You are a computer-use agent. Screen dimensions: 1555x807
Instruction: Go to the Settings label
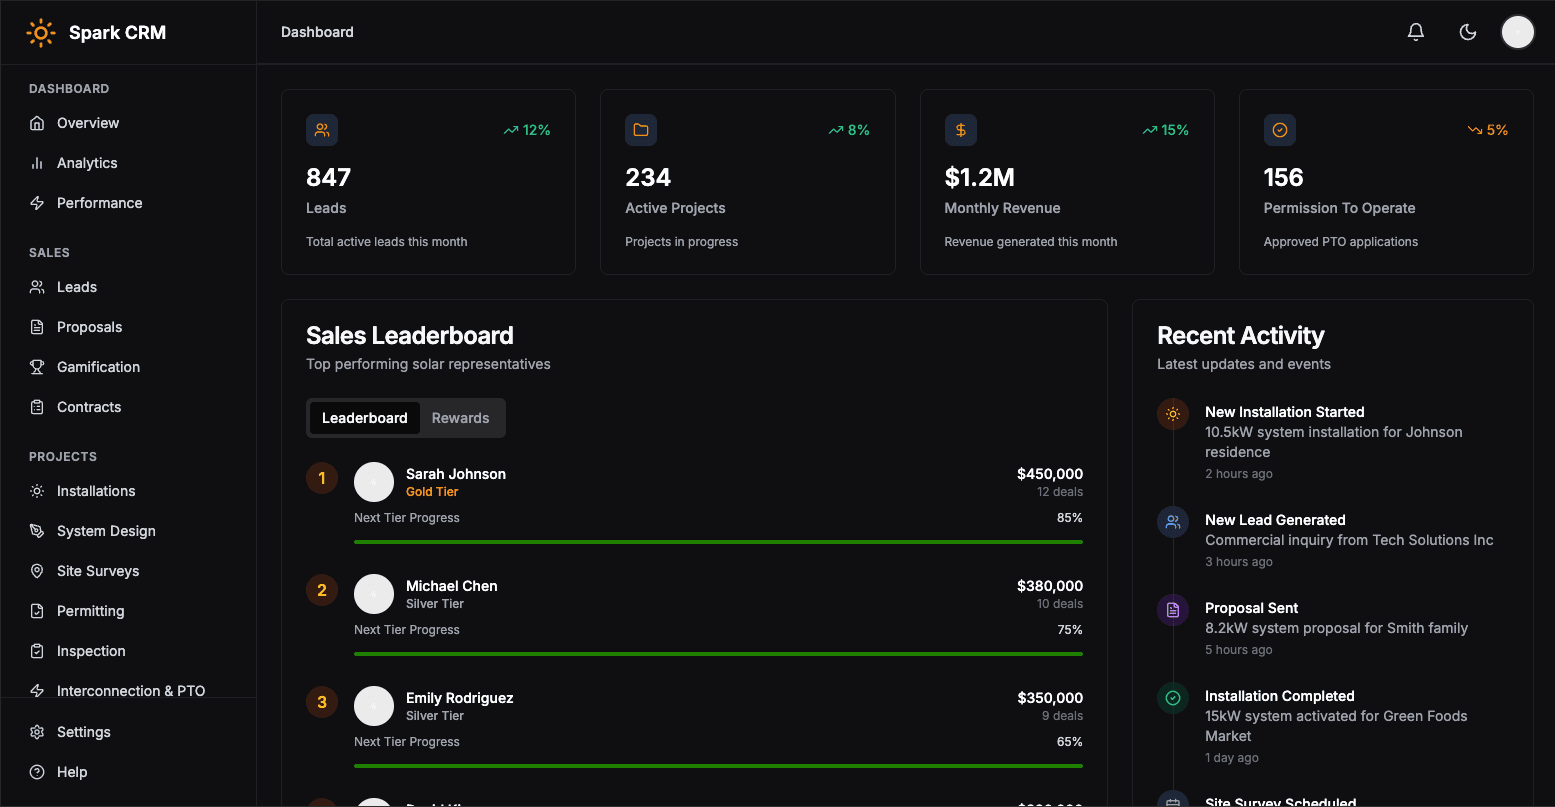pyautogui.click(x=84, y=732)
